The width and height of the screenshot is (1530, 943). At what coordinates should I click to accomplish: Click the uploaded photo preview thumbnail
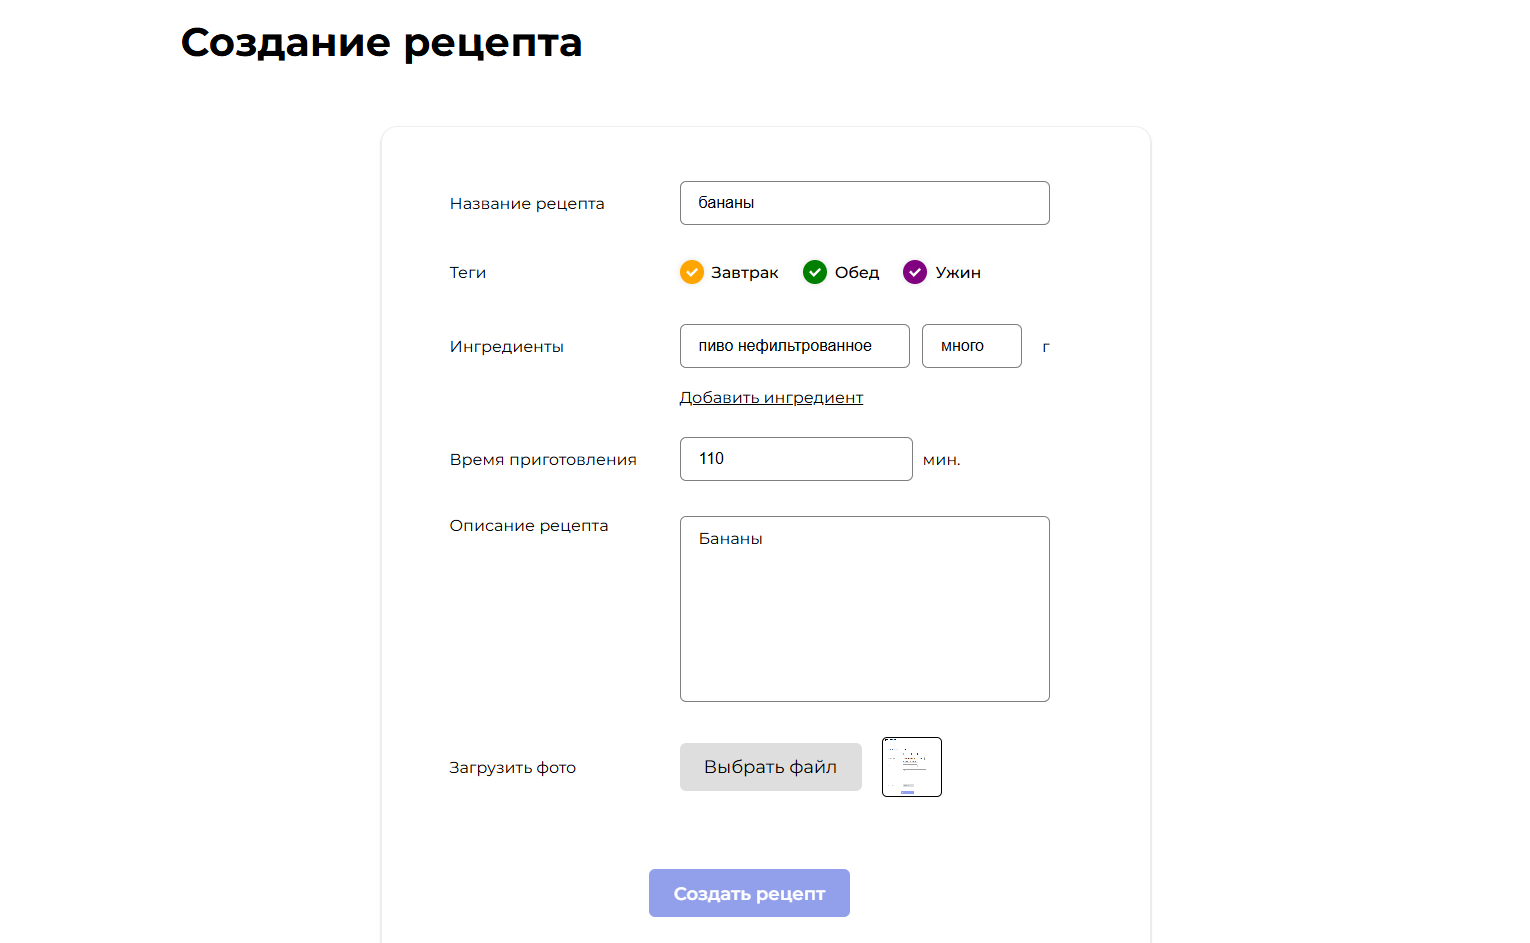pos(912,767)
